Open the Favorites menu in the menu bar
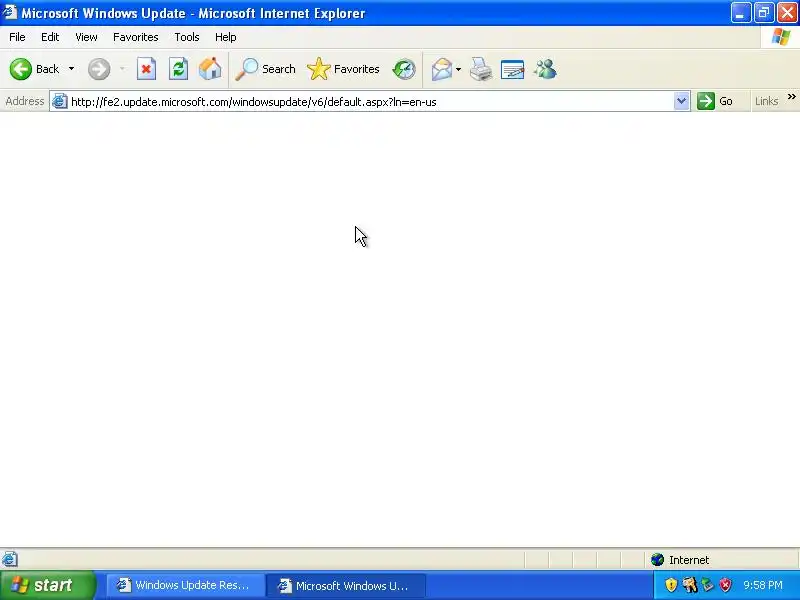Screen dimensions: 800x600 136,37
